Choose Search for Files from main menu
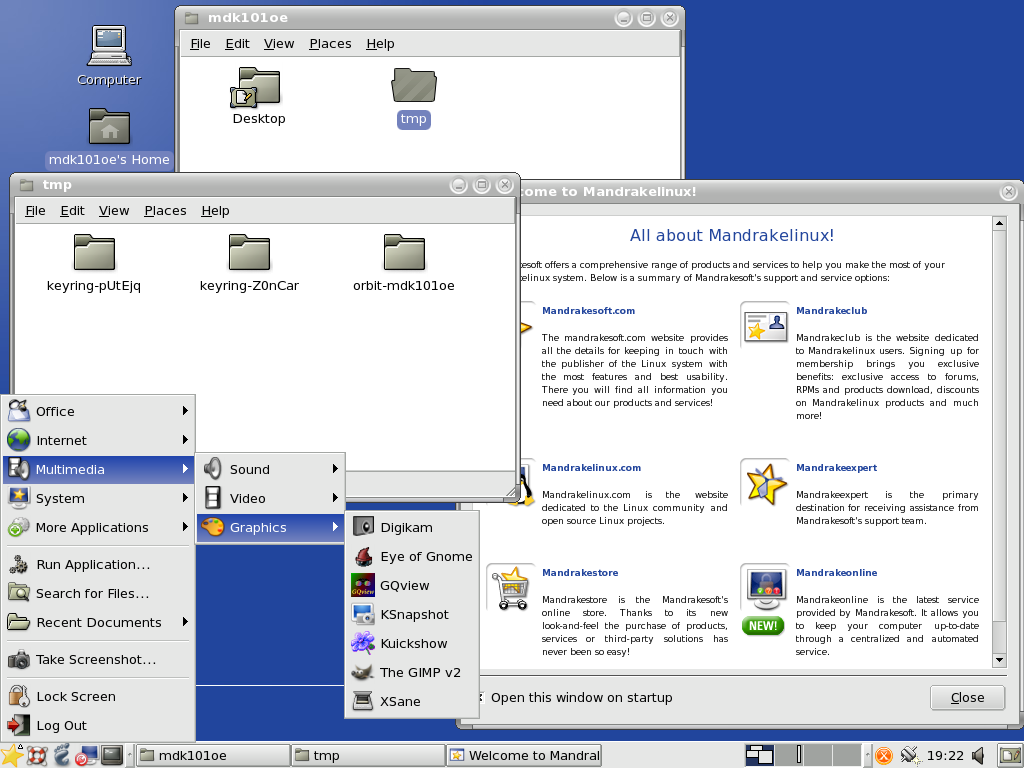 click(x=99, y=593)
